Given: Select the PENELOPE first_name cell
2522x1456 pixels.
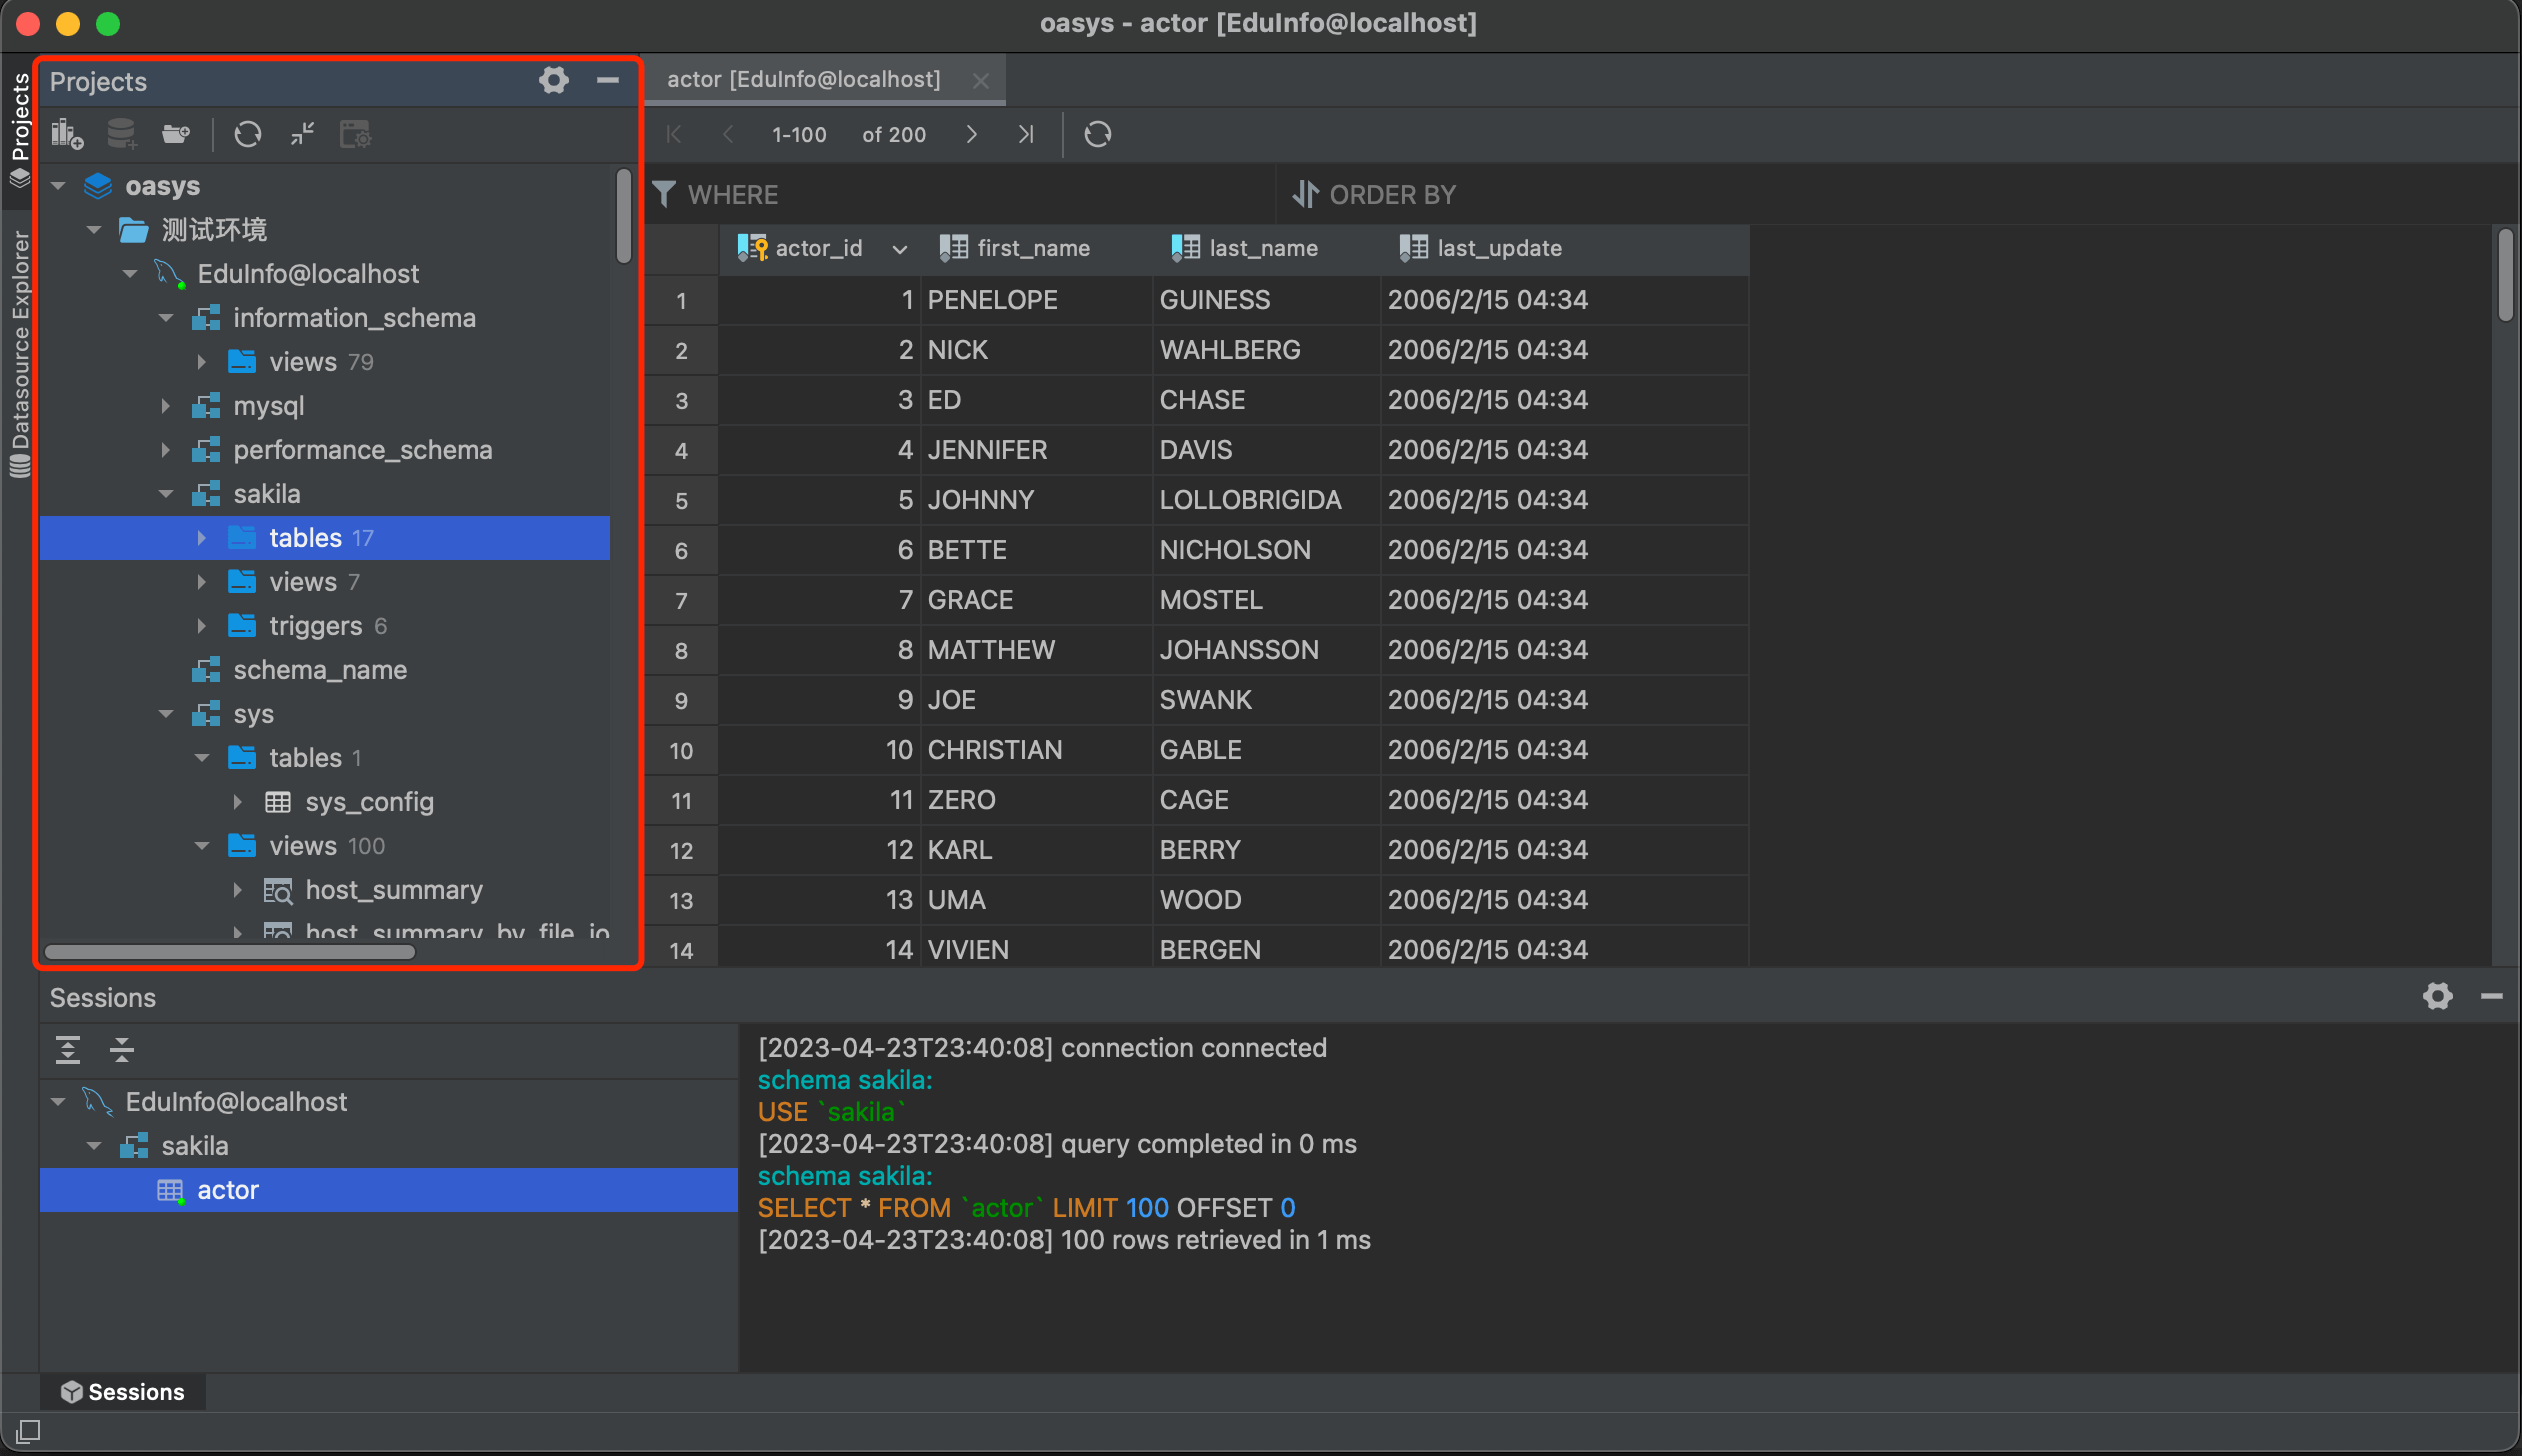Looking at the screenshot, I should 1036,300.
